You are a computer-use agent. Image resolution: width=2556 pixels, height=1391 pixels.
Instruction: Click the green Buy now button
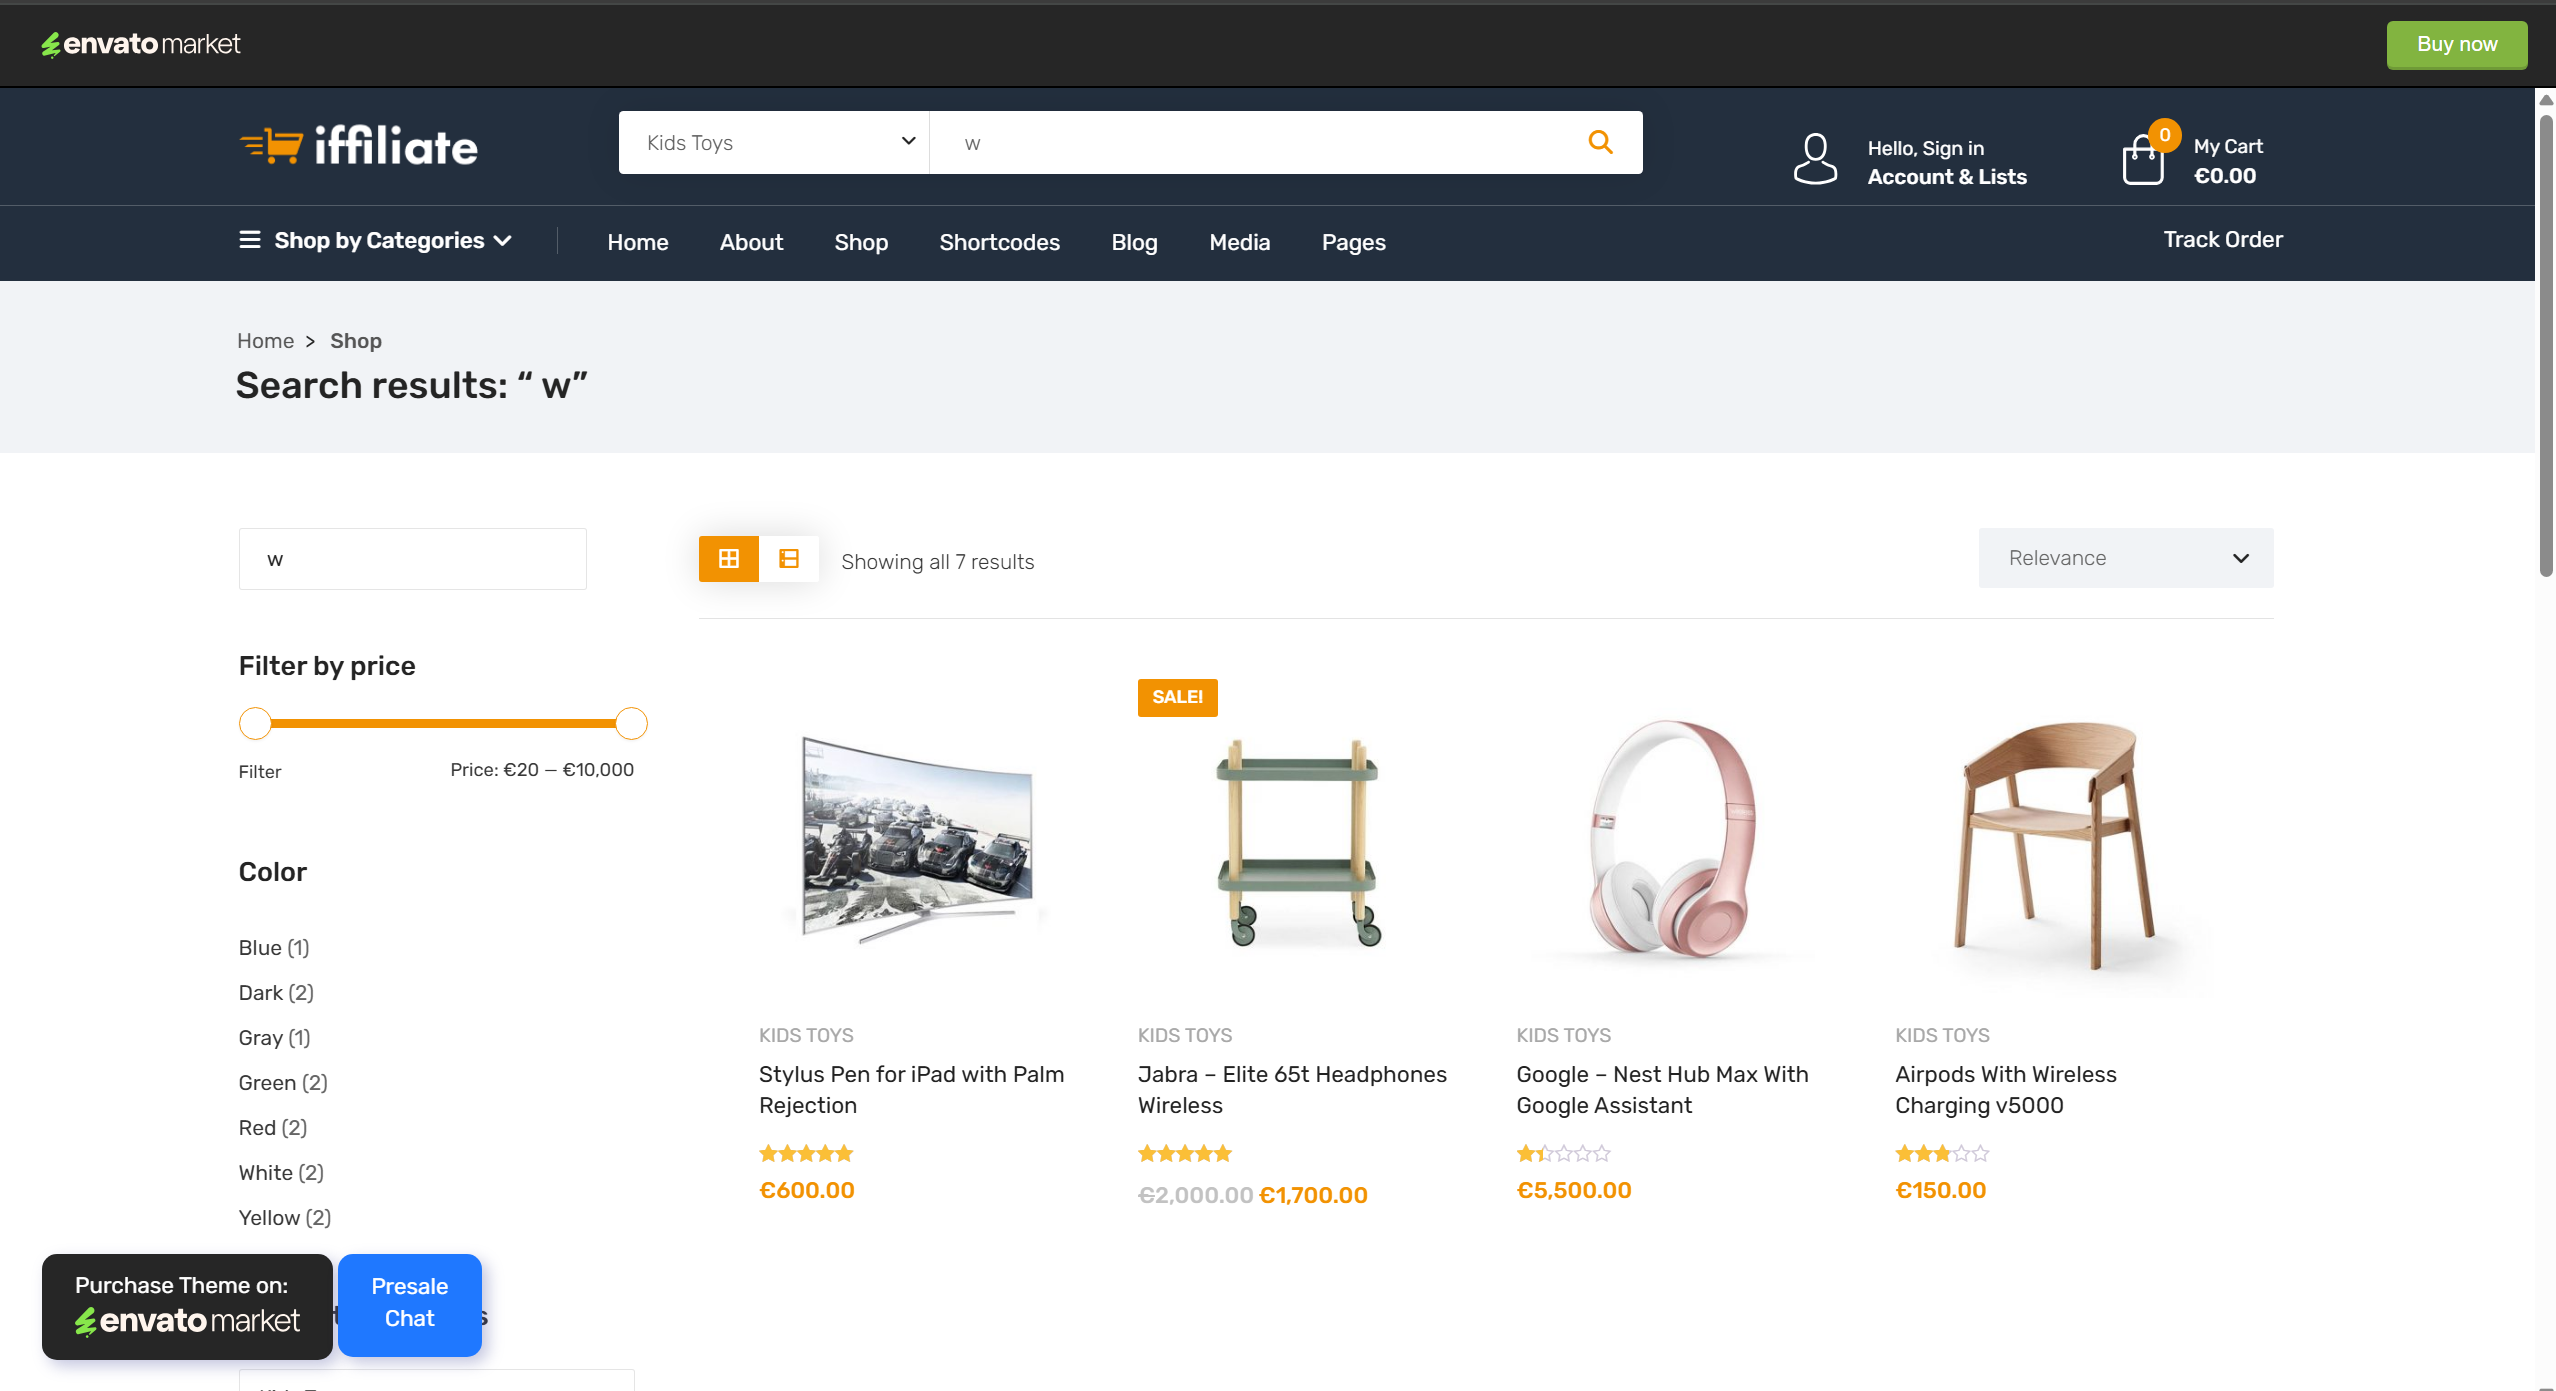pyautogui.click(x=2457, y=44)
